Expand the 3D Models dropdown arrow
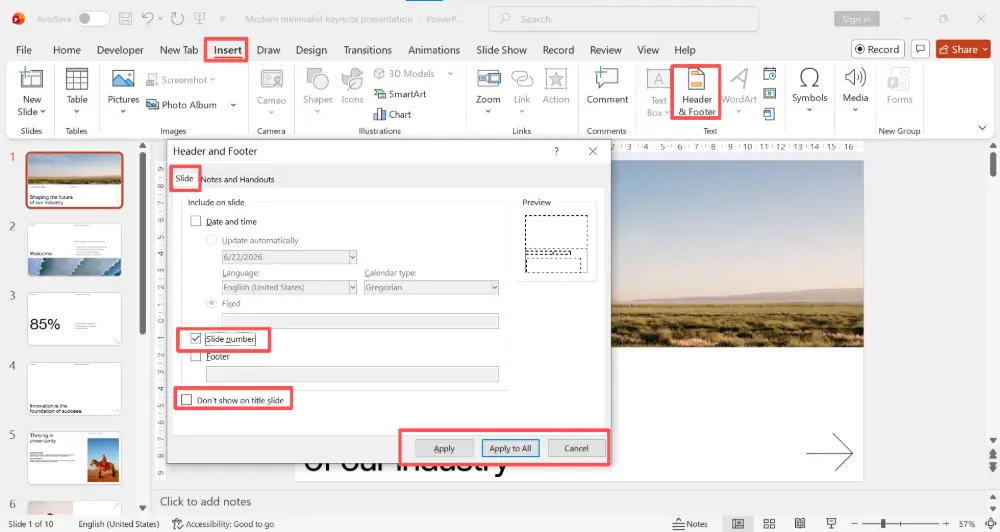The image size is (1000, 532). coord(450,73)
